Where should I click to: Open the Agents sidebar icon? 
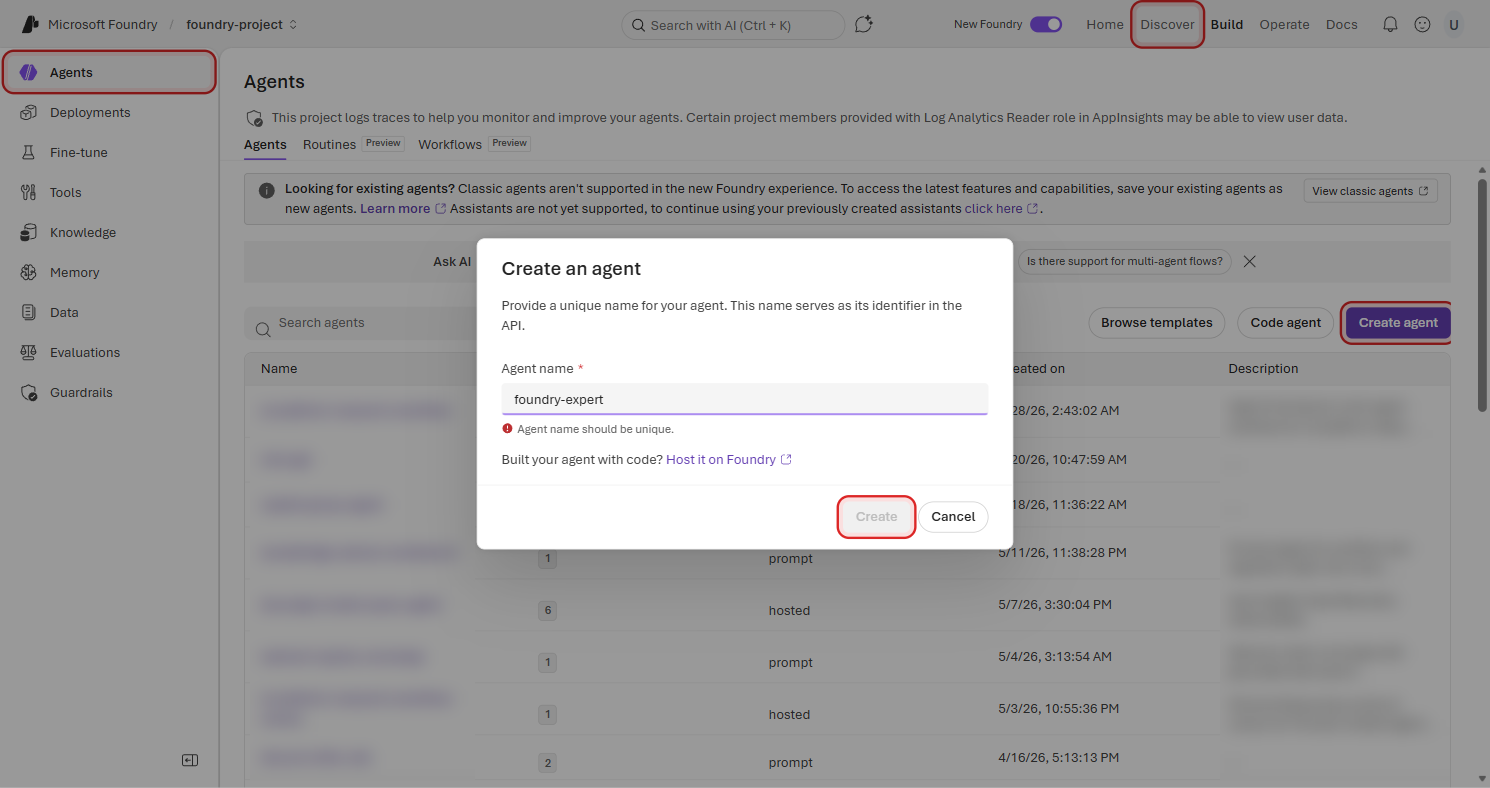point(29,72)
